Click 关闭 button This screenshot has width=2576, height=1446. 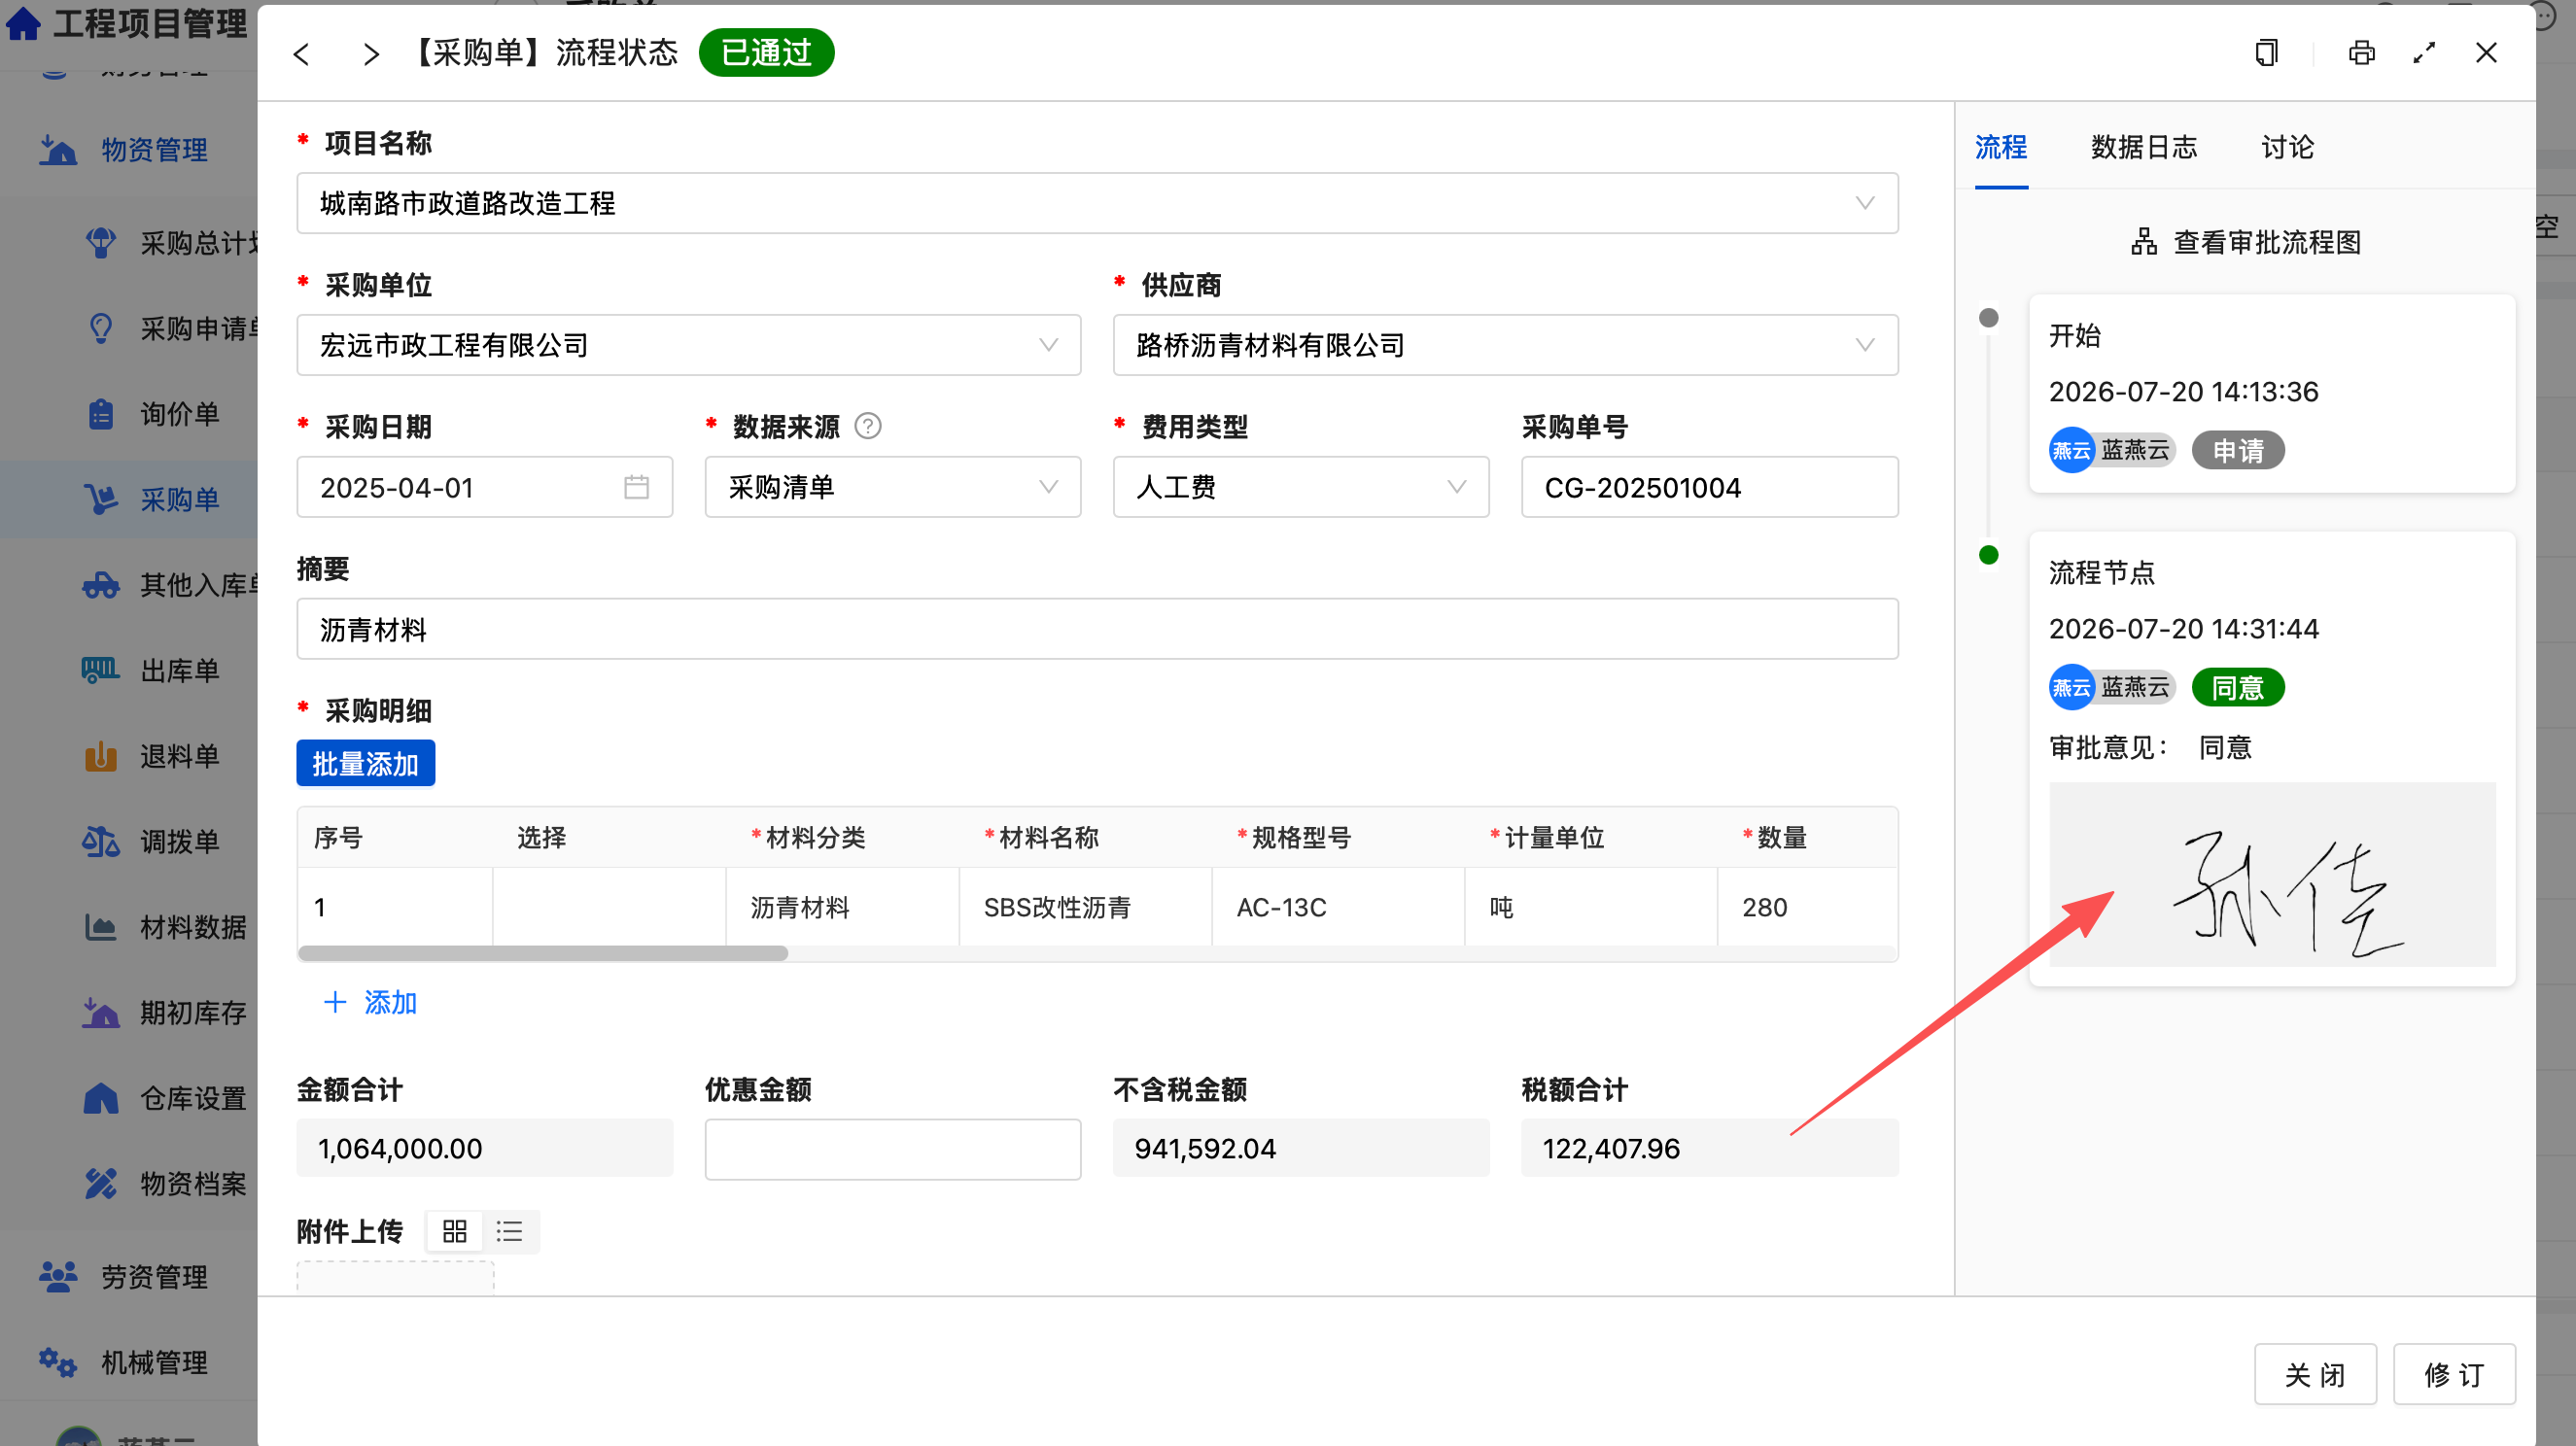(x=2315, y=1374)
